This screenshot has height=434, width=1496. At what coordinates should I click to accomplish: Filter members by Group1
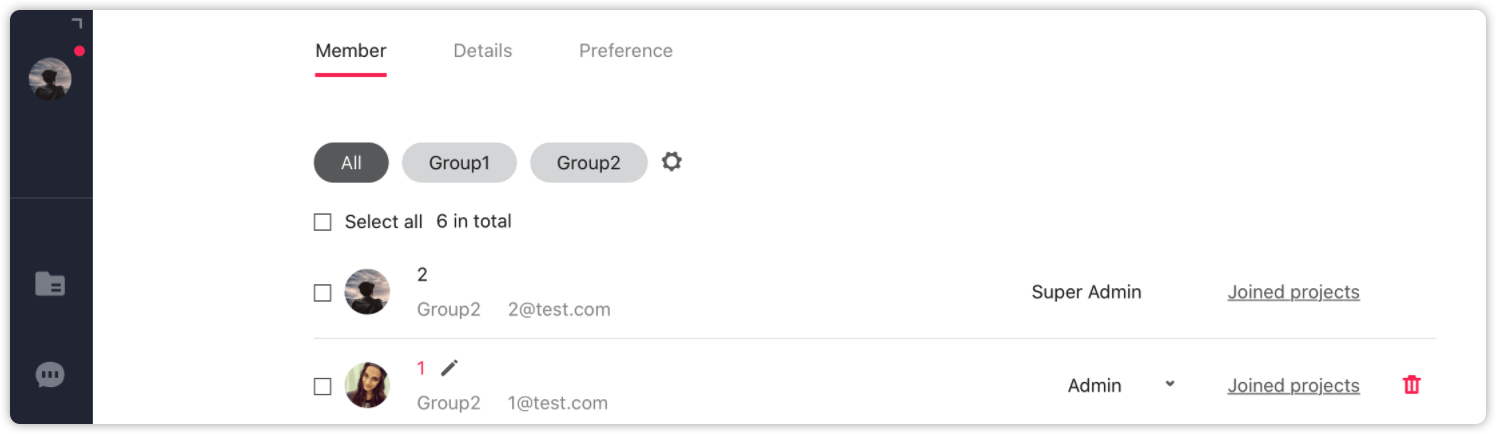tap(459, 163)
